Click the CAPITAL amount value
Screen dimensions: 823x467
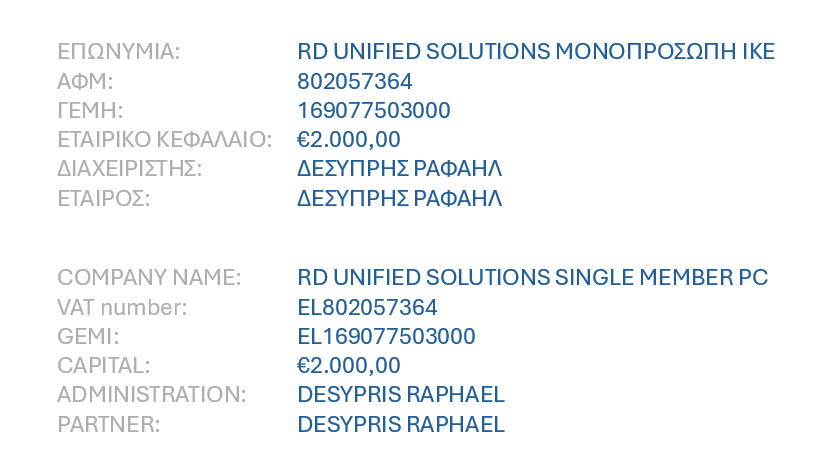[x=349, y=365]
